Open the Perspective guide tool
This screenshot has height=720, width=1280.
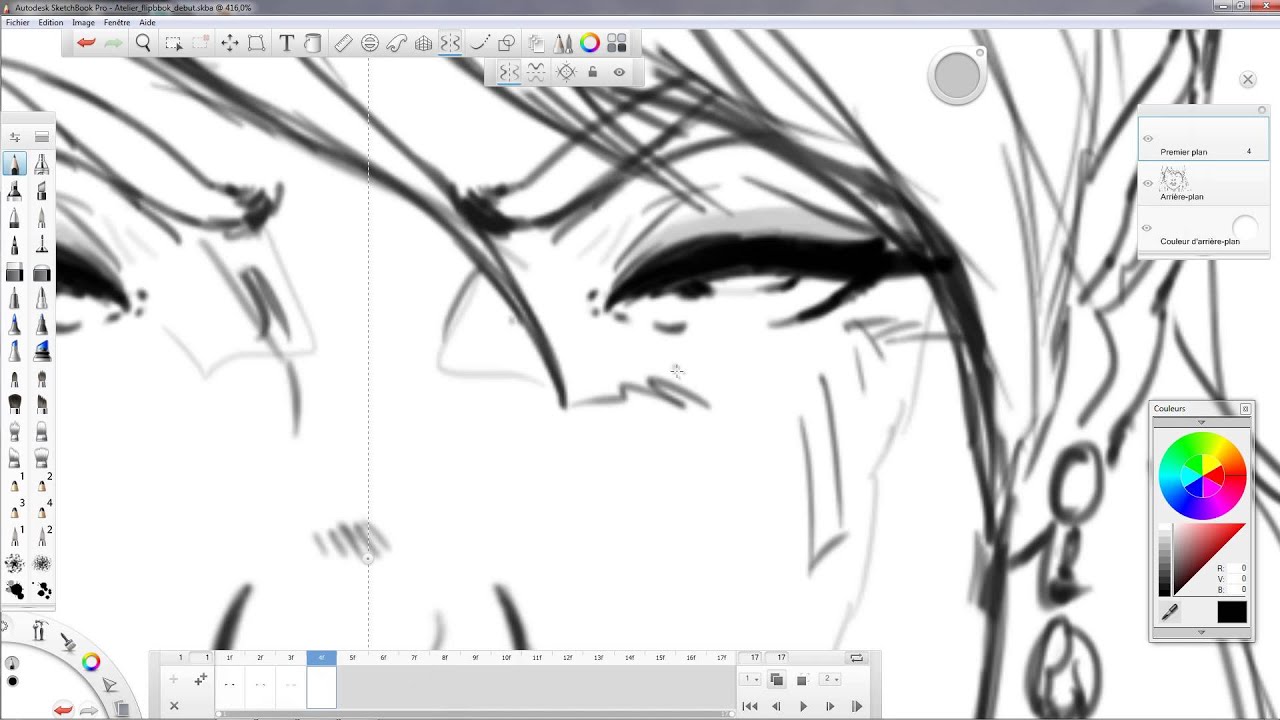coord(424,43)
